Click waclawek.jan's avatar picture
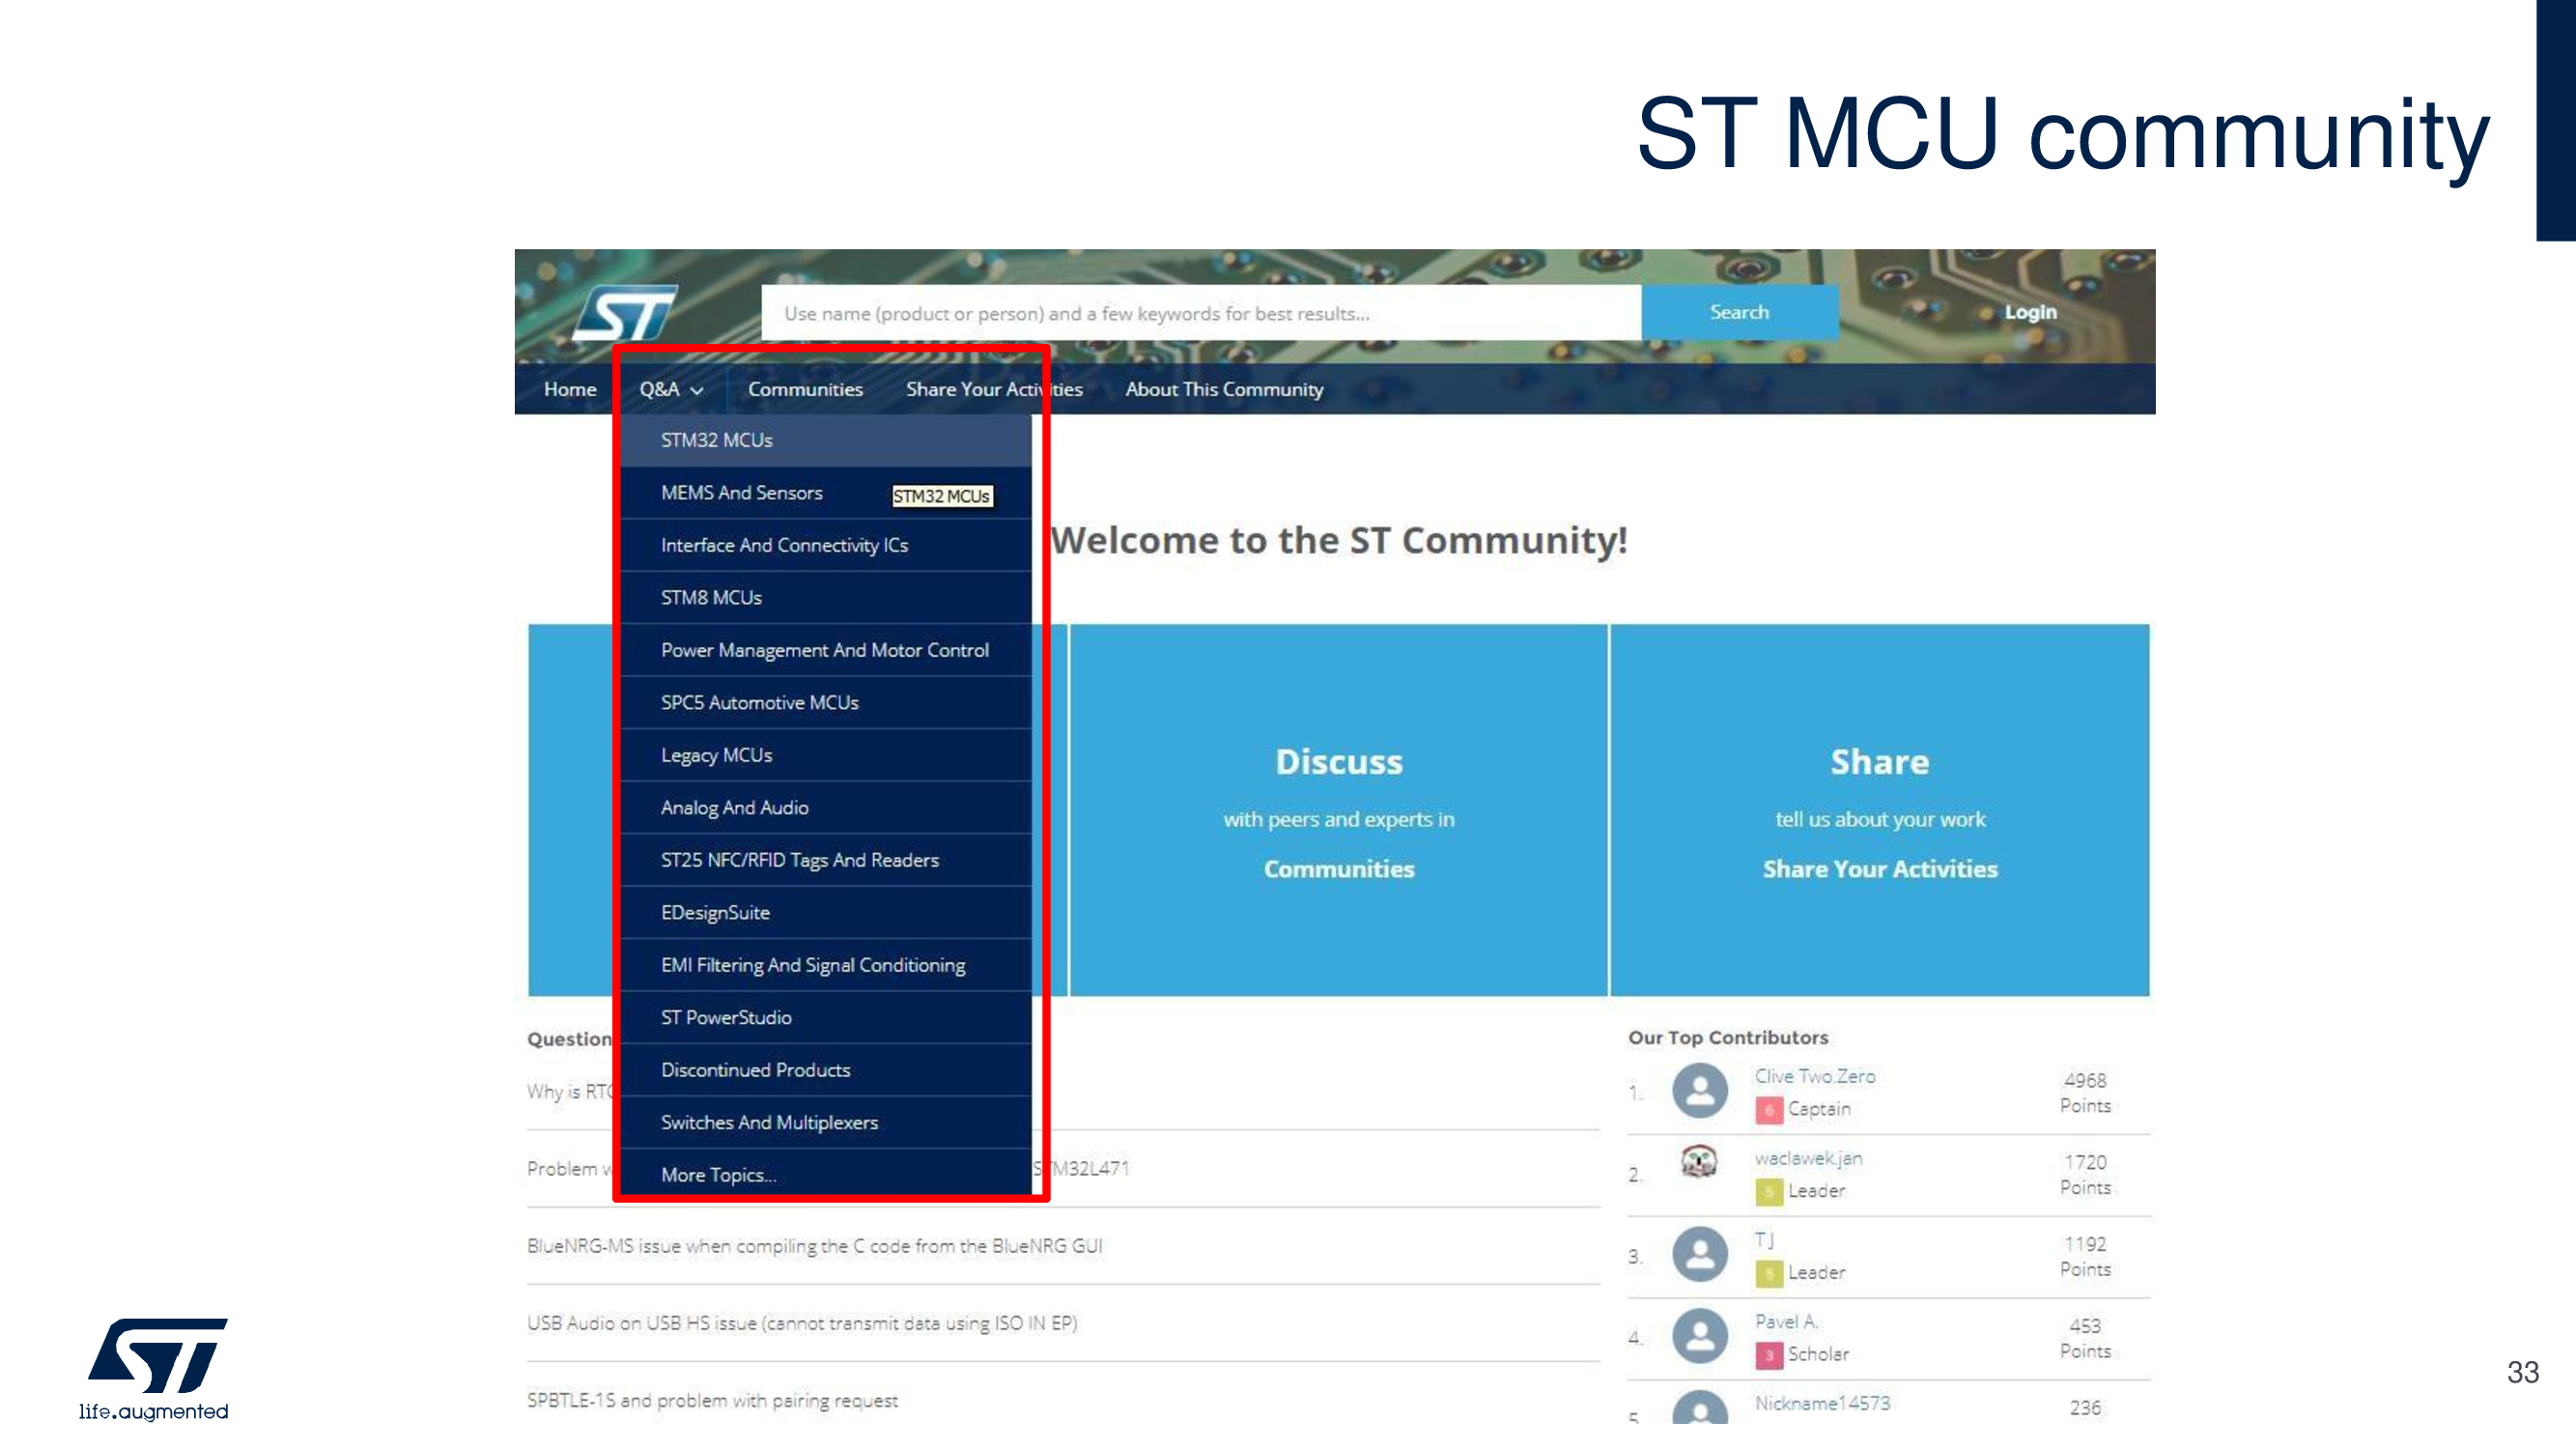The image size is (2576, 1450). point(1699,1162)
